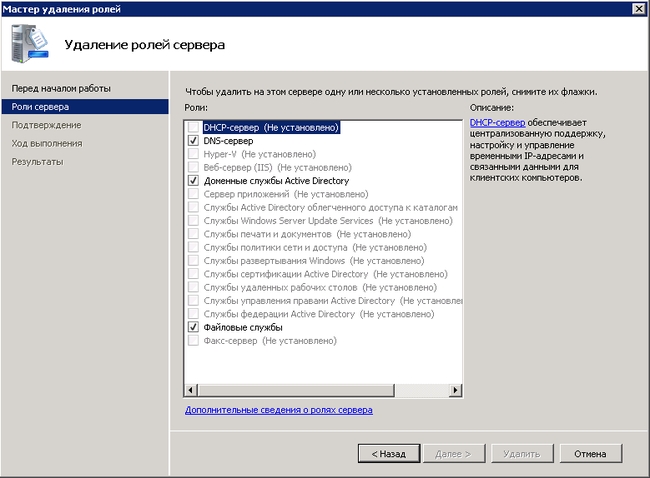Select the Роли сервера step in sidebar
Viewport: 650px width, 478px height.
coord(41,107)
